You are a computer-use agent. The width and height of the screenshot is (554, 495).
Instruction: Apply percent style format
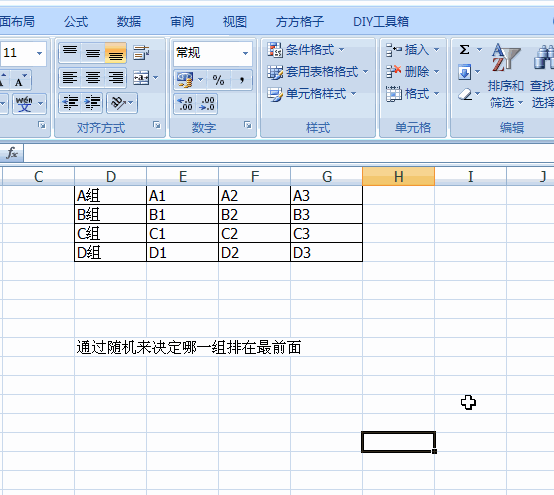(218, 80)
